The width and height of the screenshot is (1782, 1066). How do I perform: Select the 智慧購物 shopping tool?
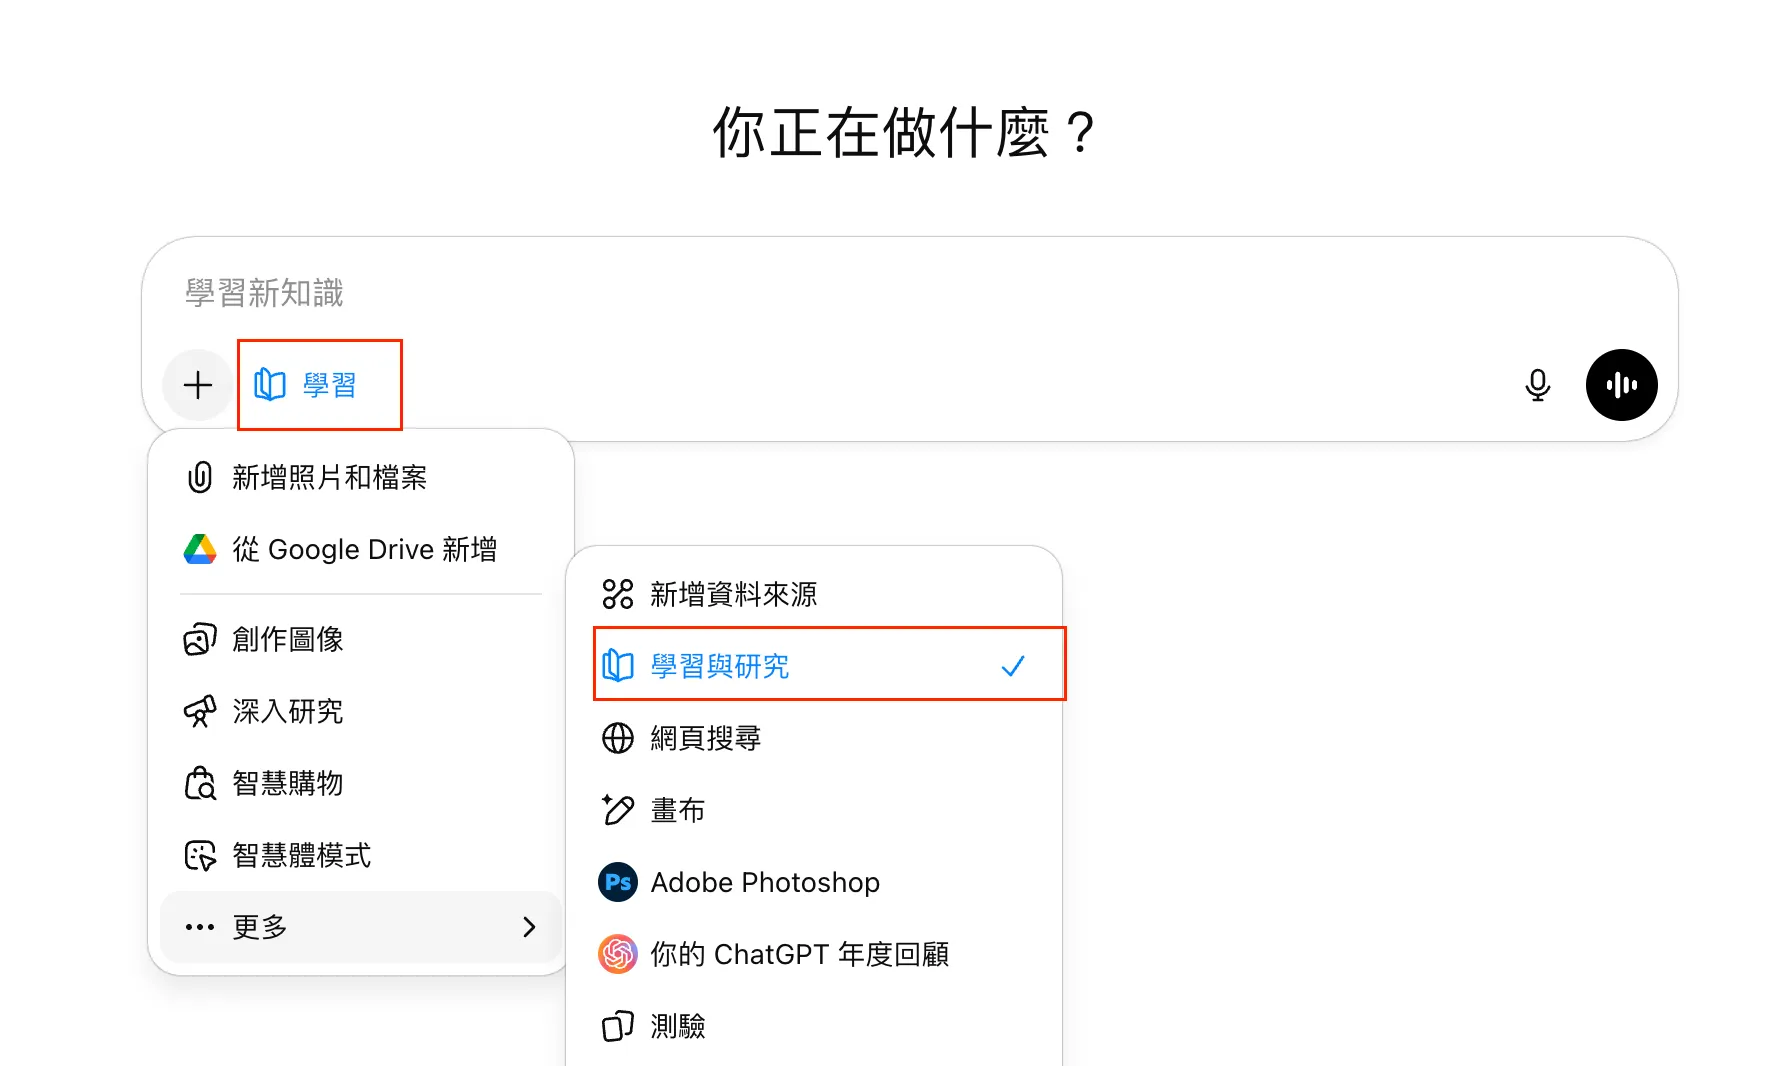[x=288, y=783]
